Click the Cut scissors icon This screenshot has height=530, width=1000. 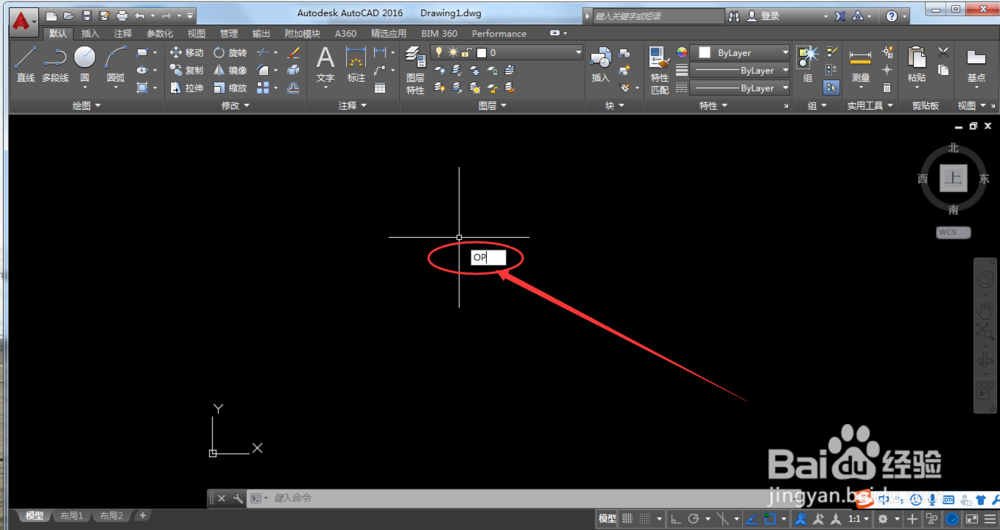pos(943,52)
